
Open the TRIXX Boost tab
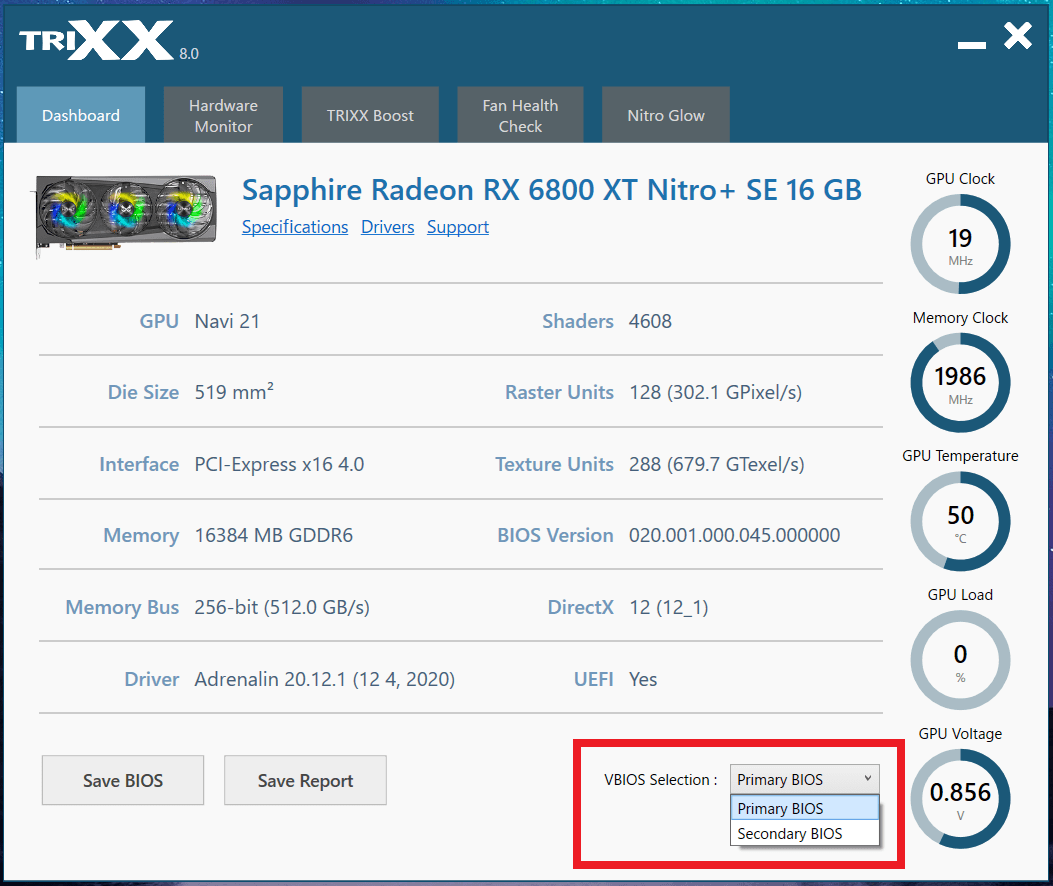click(x=370, y=115)
